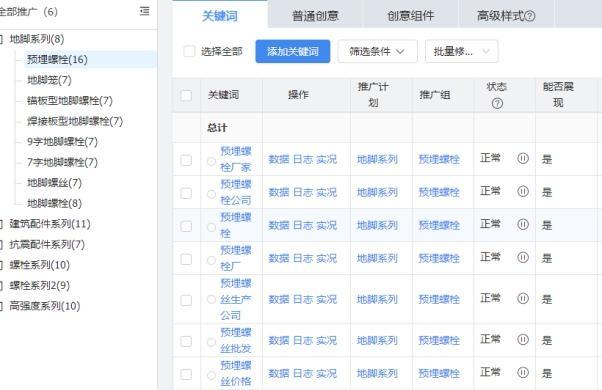The image size is (602, 390).
Task: Pause the highlighted 预埋螺栓 keyword row
Action: [523, 224]
